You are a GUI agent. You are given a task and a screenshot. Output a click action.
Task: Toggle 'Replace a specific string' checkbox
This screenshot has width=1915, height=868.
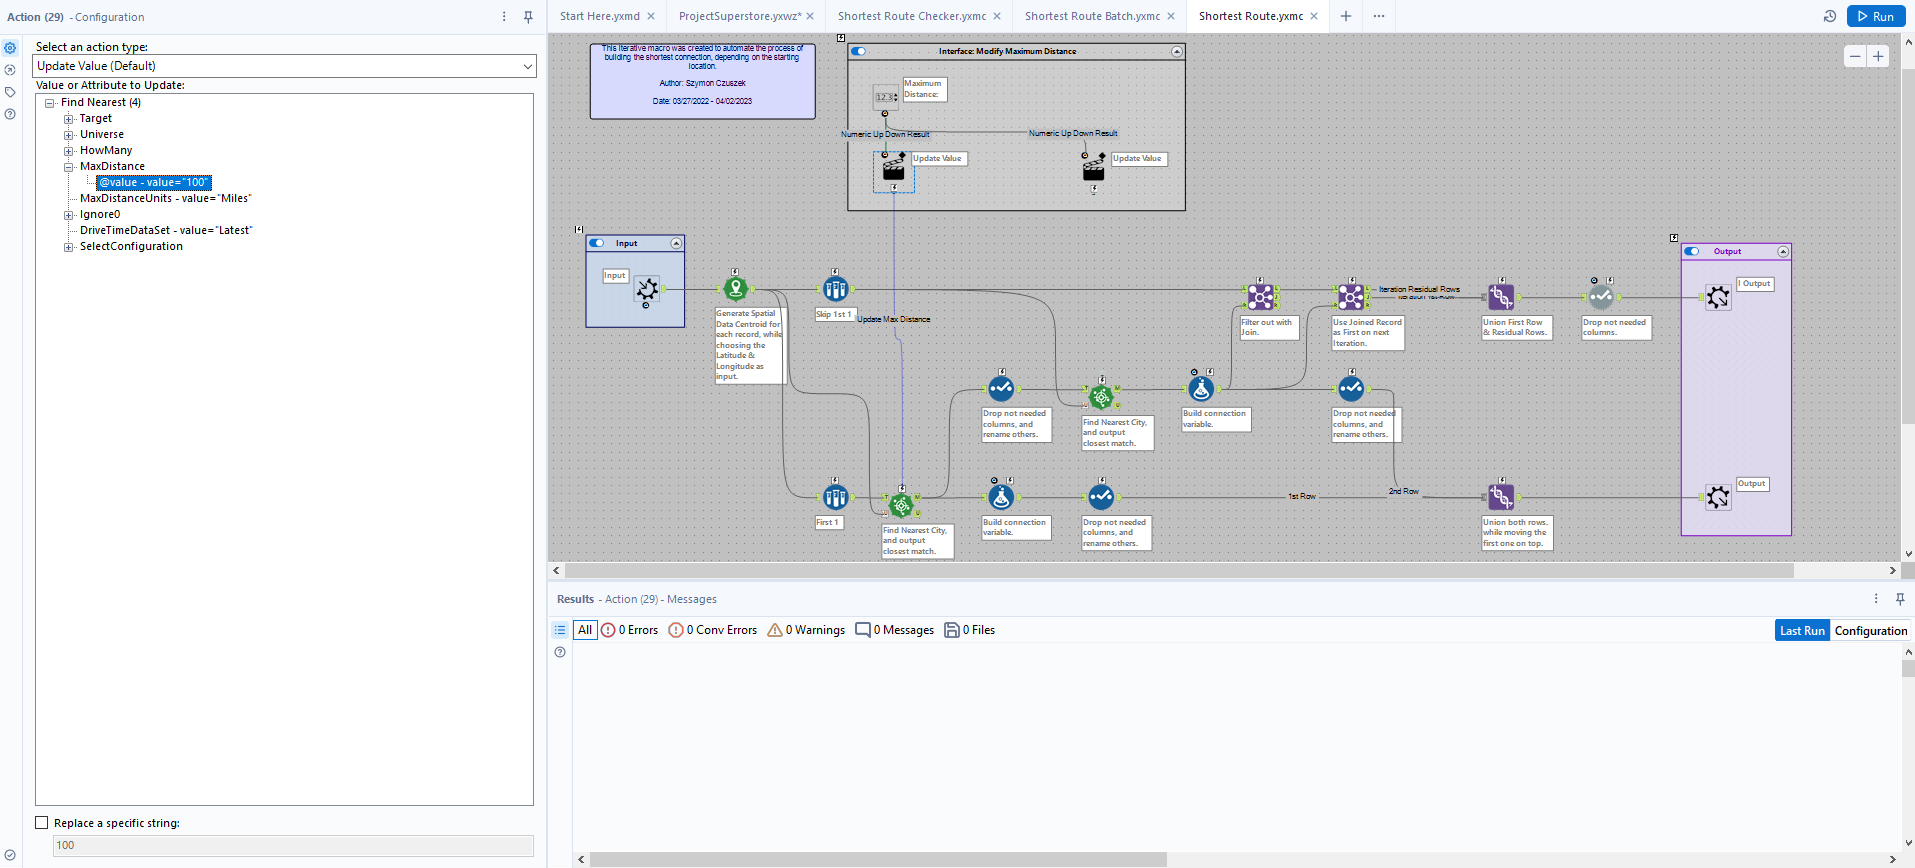click(42, 823)
